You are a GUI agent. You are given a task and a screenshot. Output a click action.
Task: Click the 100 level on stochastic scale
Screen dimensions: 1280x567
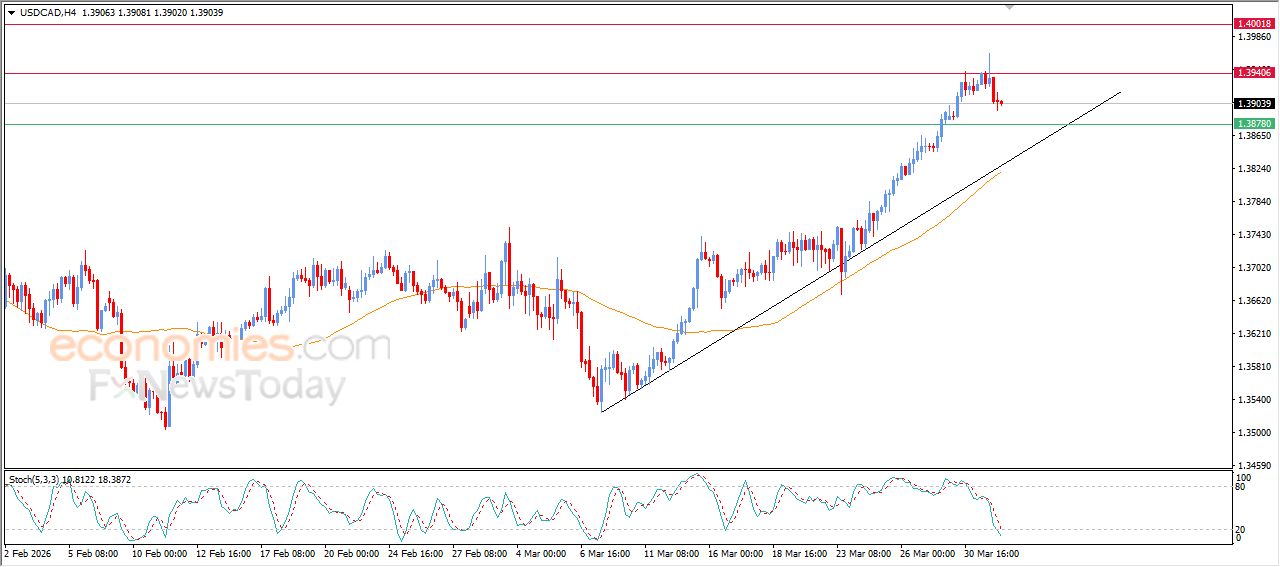[x=1244, y=478]
